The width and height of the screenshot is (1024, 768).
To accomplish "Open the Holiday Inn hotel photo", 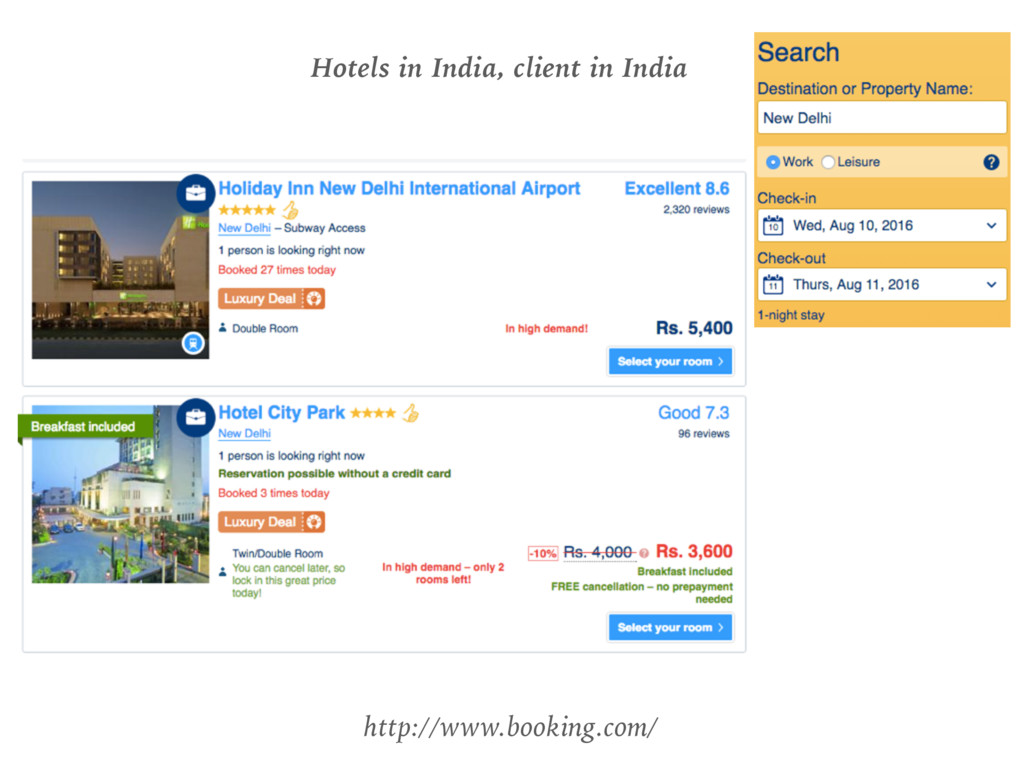I will point(121,270).
